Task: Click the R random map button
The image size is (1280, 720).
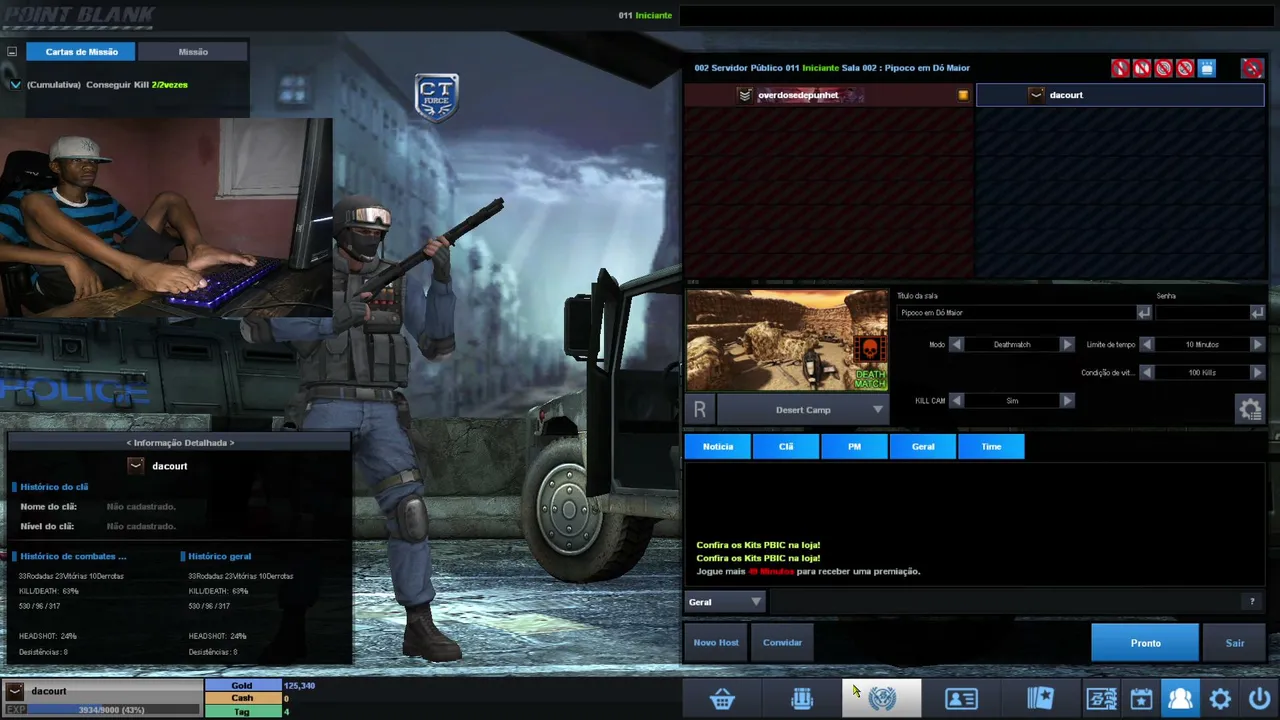Action: pos(700,409)
